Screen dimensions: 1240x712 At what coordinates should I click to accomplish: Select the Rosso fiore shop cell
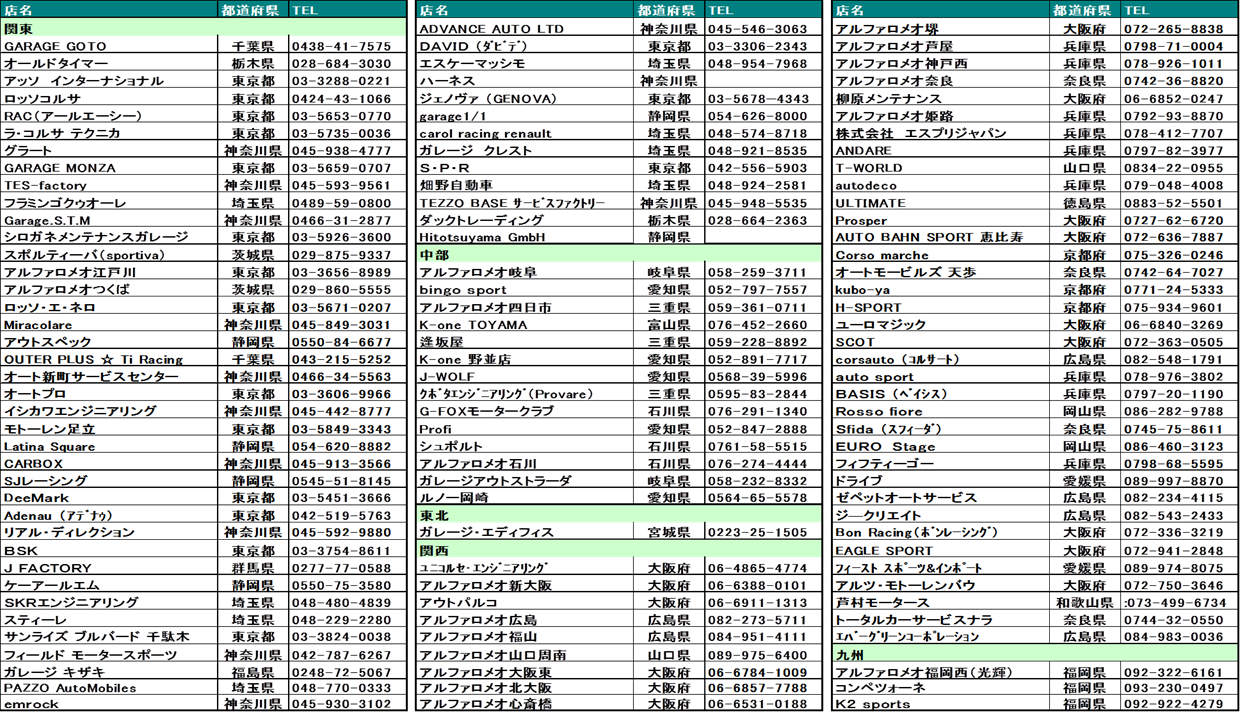pos(878,411)
